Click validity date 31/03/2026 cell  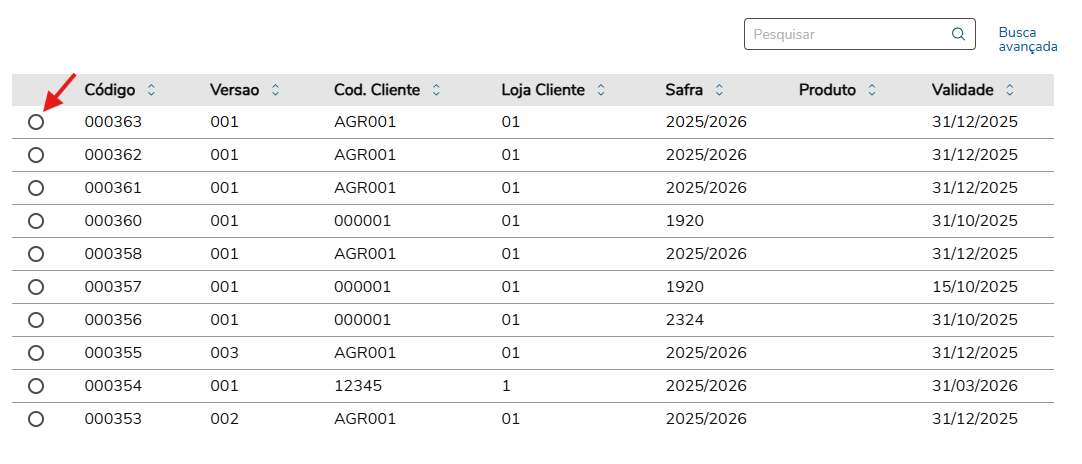(974, 386)
